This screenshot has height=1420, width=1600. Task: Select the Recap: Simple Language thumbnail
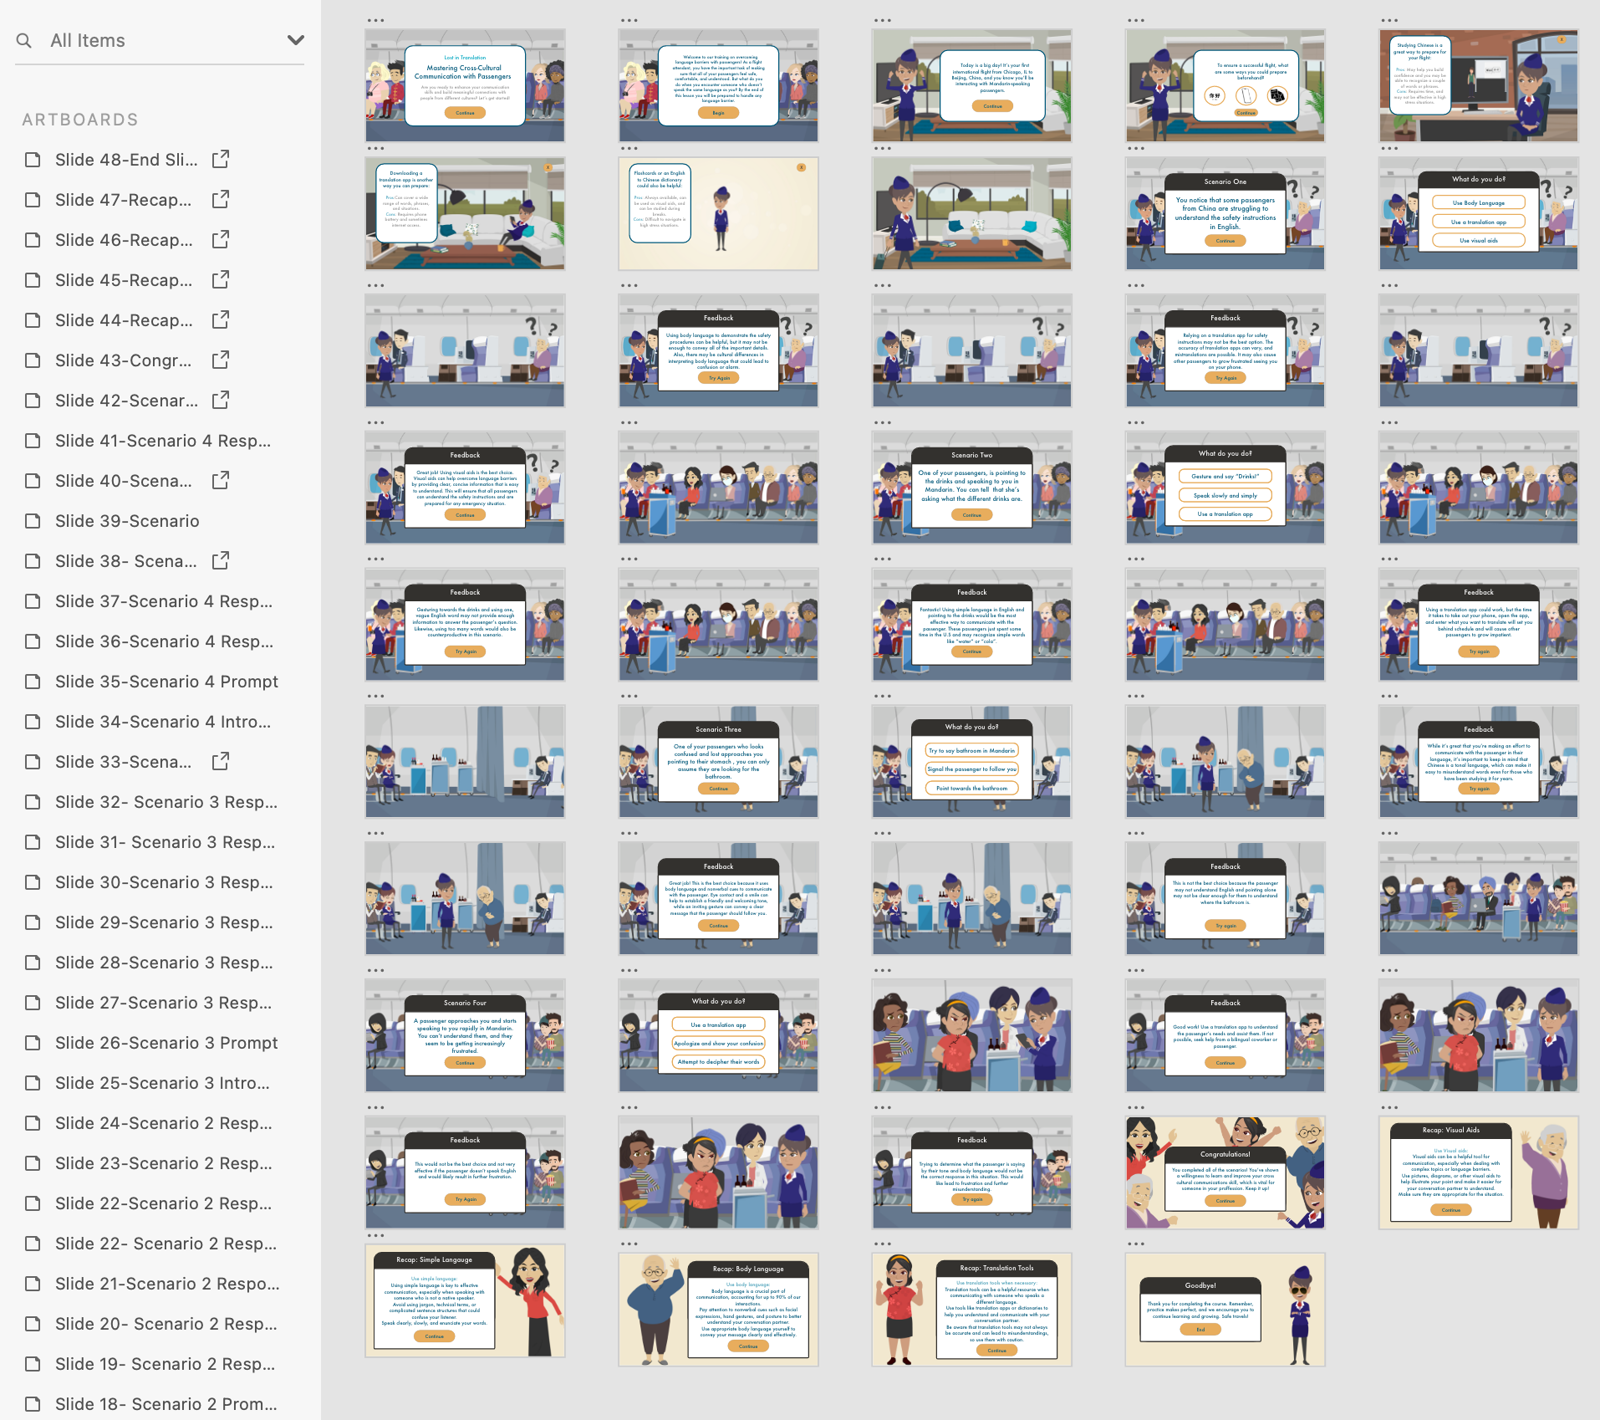pyautogui.click(x=465, y=1300)
